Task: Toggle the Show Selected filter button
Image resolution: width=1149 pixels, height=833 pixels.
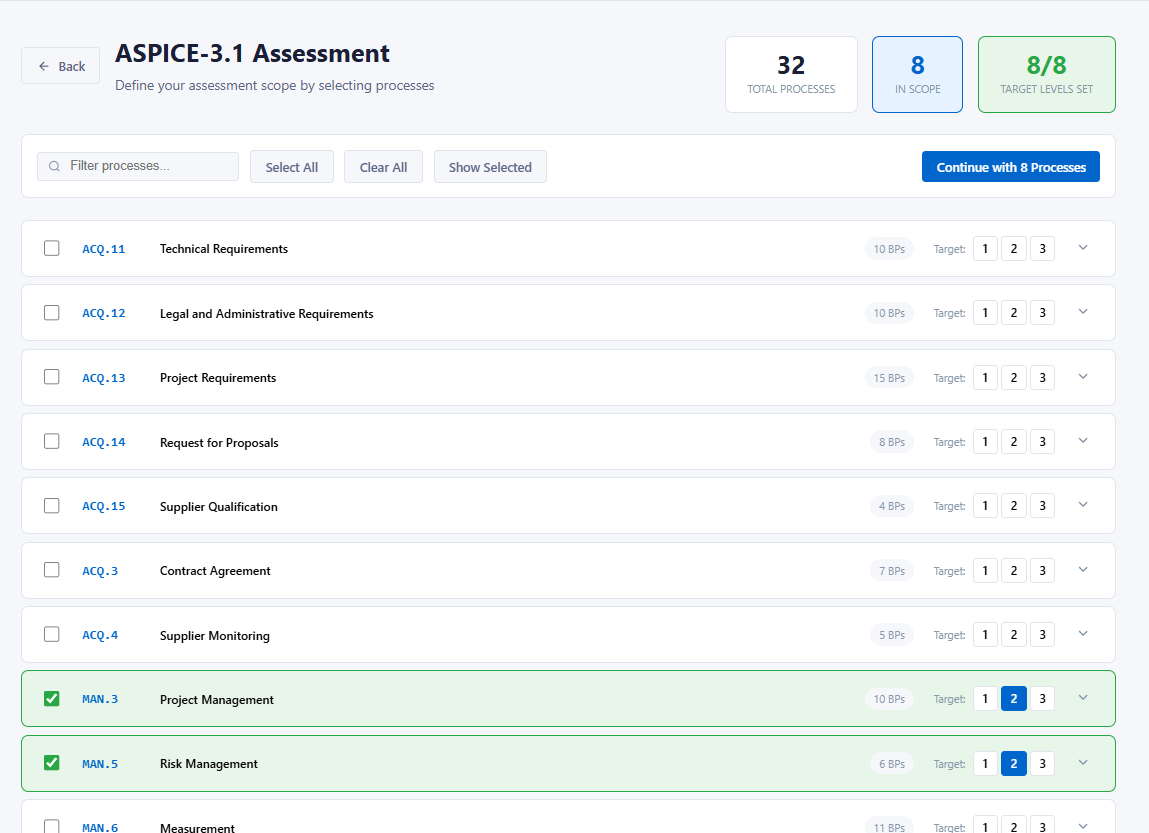Action: [490, 167]
